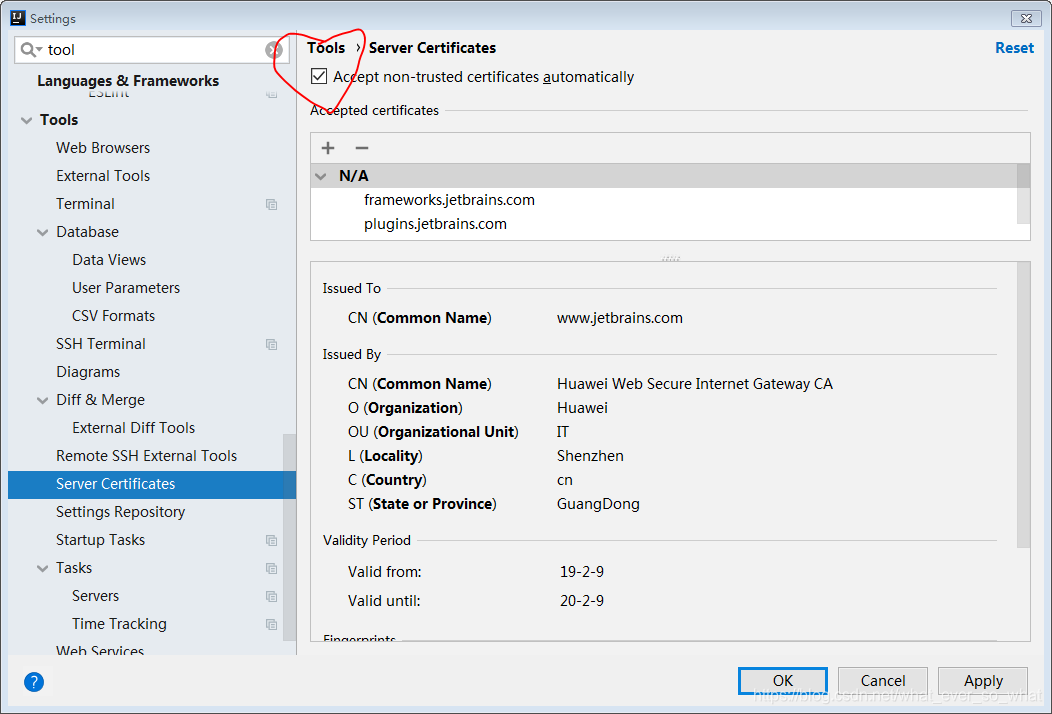Image resolution: width=1052 pixels, height=714 pixels.
Task: Add a certificate with the plus icon
Action: (328, 148)
